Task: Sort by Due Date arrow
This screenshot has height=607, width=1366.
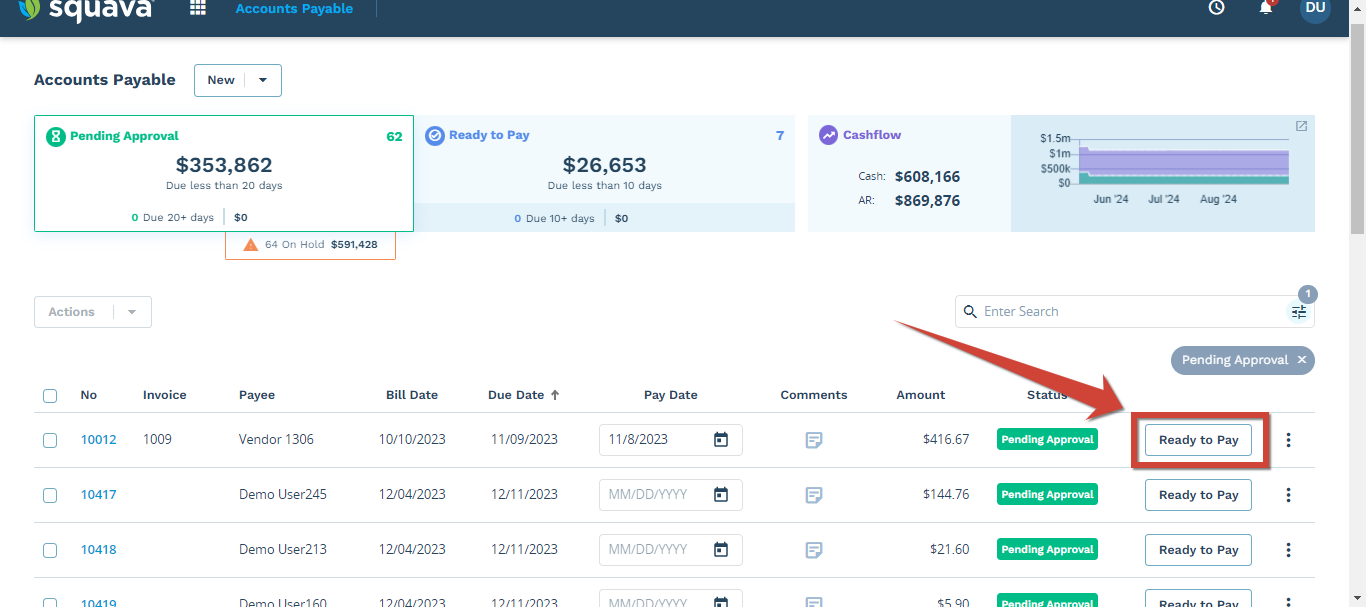Action: pyautogui.click(x=555, y=395)
